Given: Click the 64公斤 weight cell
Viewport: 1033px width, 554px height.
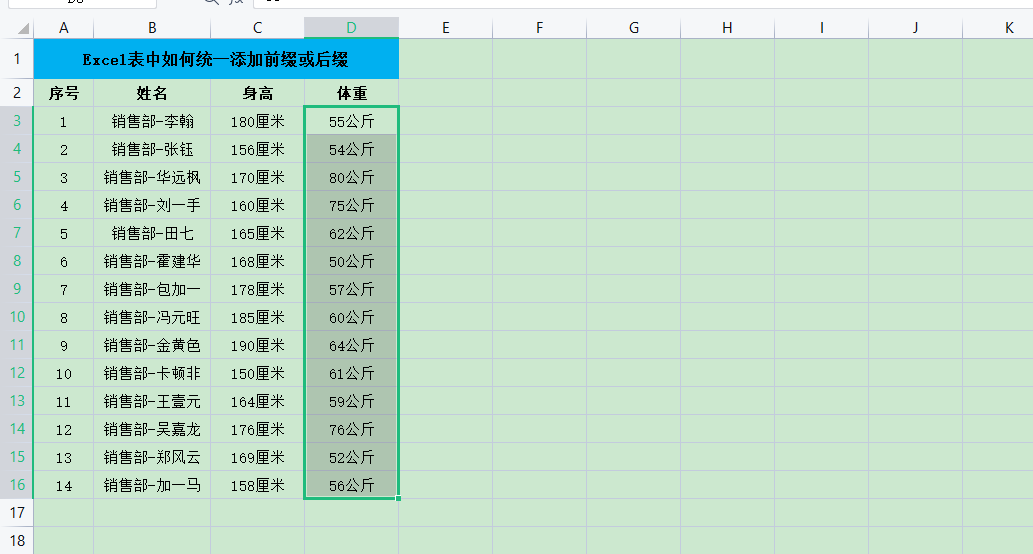Looking at the screenshot, I should 351,345.
